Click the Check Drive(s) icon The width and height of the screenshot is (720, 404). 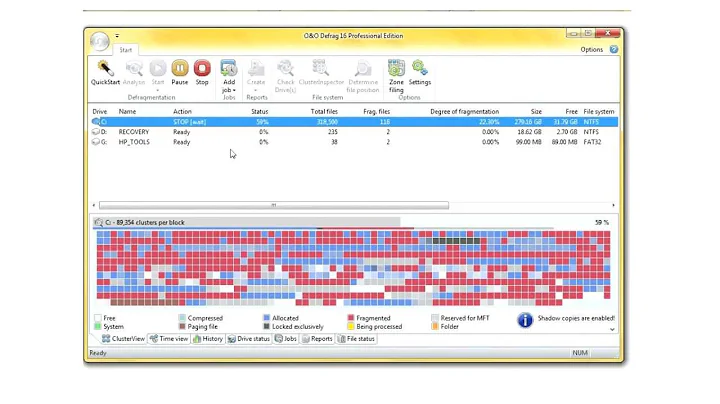click(x=285, y=68)
